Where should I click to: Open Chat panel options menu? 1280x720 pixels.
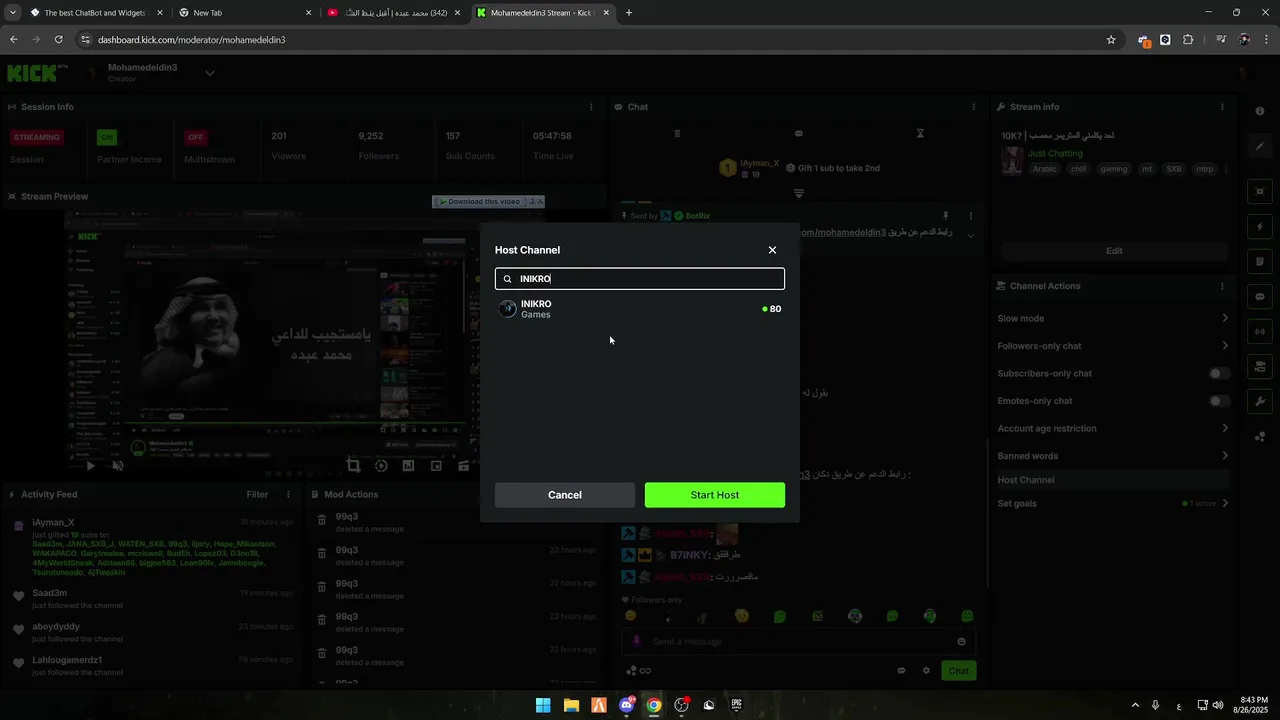[x=974, y=107]
